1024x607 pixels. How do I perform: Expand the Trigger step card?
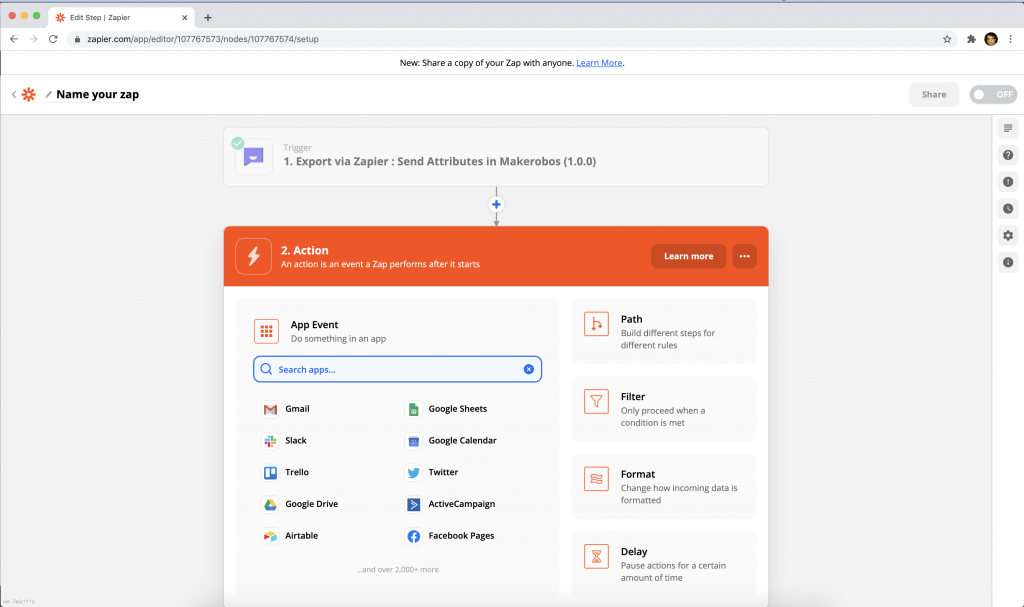(496, 157)
